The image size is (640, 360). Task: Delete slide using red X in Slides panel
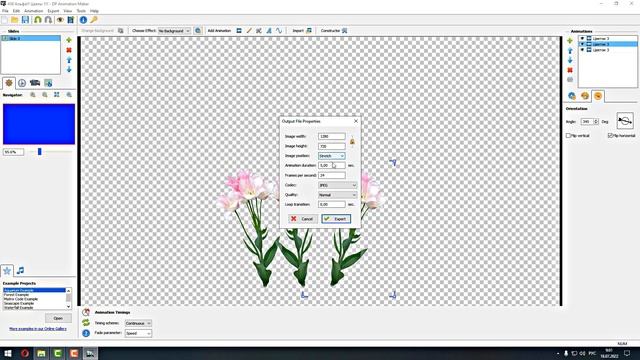tap(69, 50)
